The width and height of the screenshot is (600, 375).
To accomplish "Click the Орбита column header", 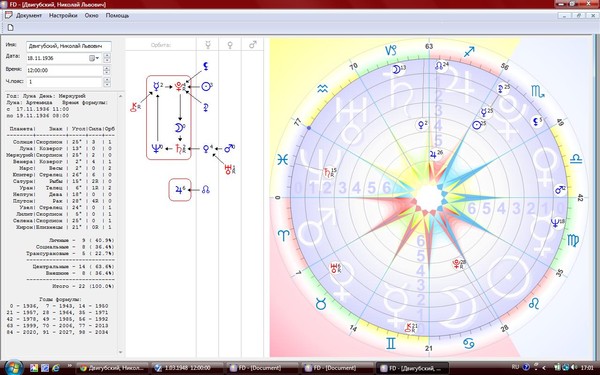I will 161,45.
